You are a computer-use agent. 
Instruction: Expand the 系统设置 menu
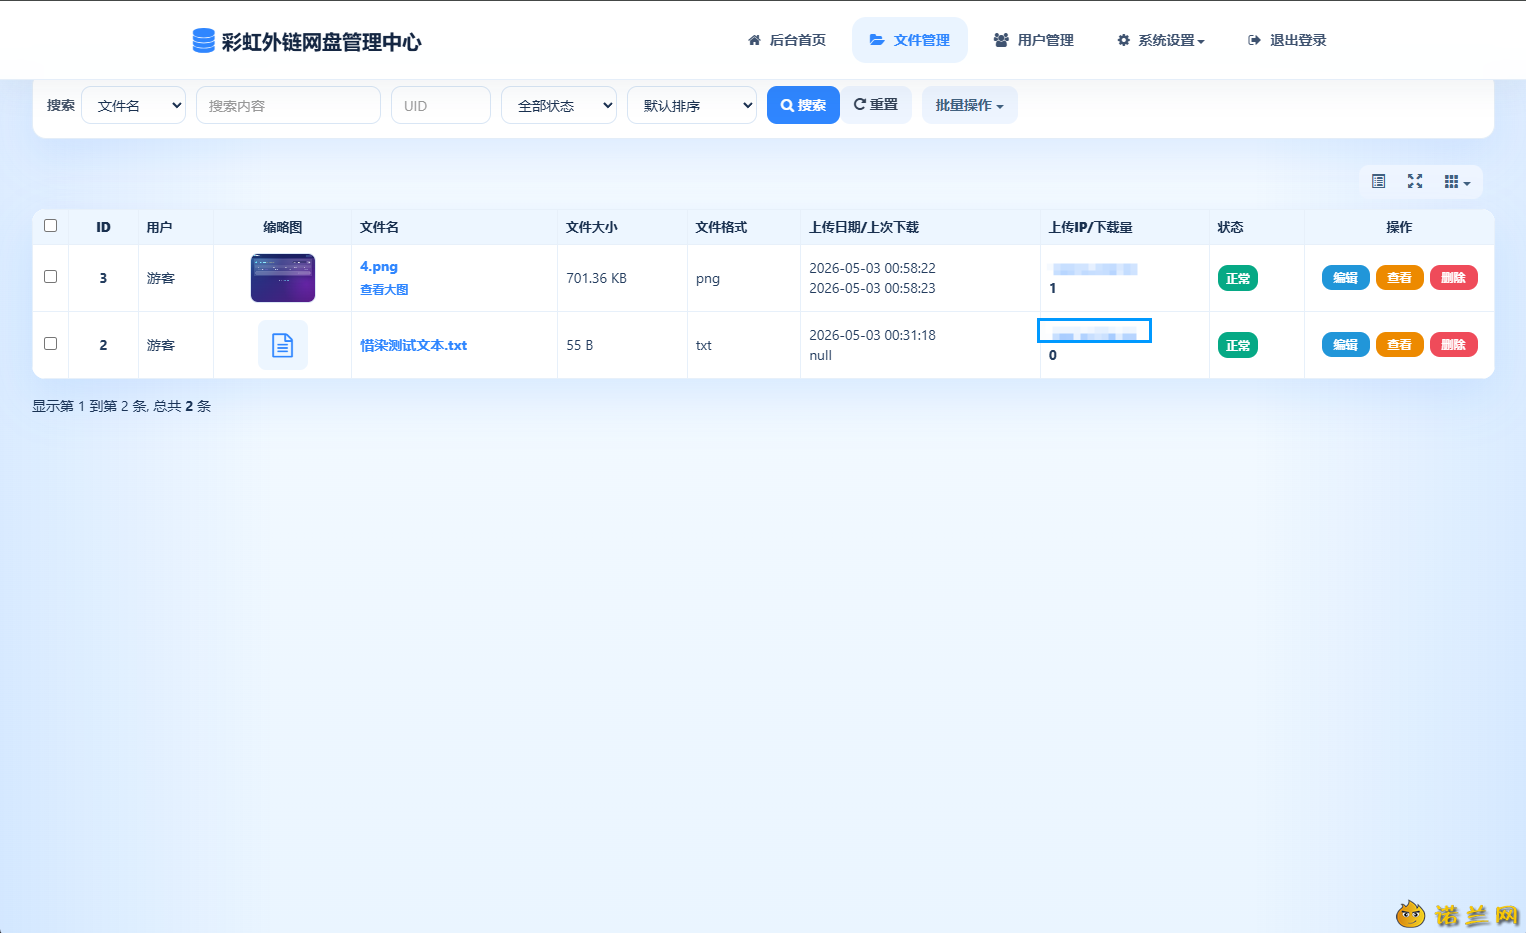(x=1161, y=40)
